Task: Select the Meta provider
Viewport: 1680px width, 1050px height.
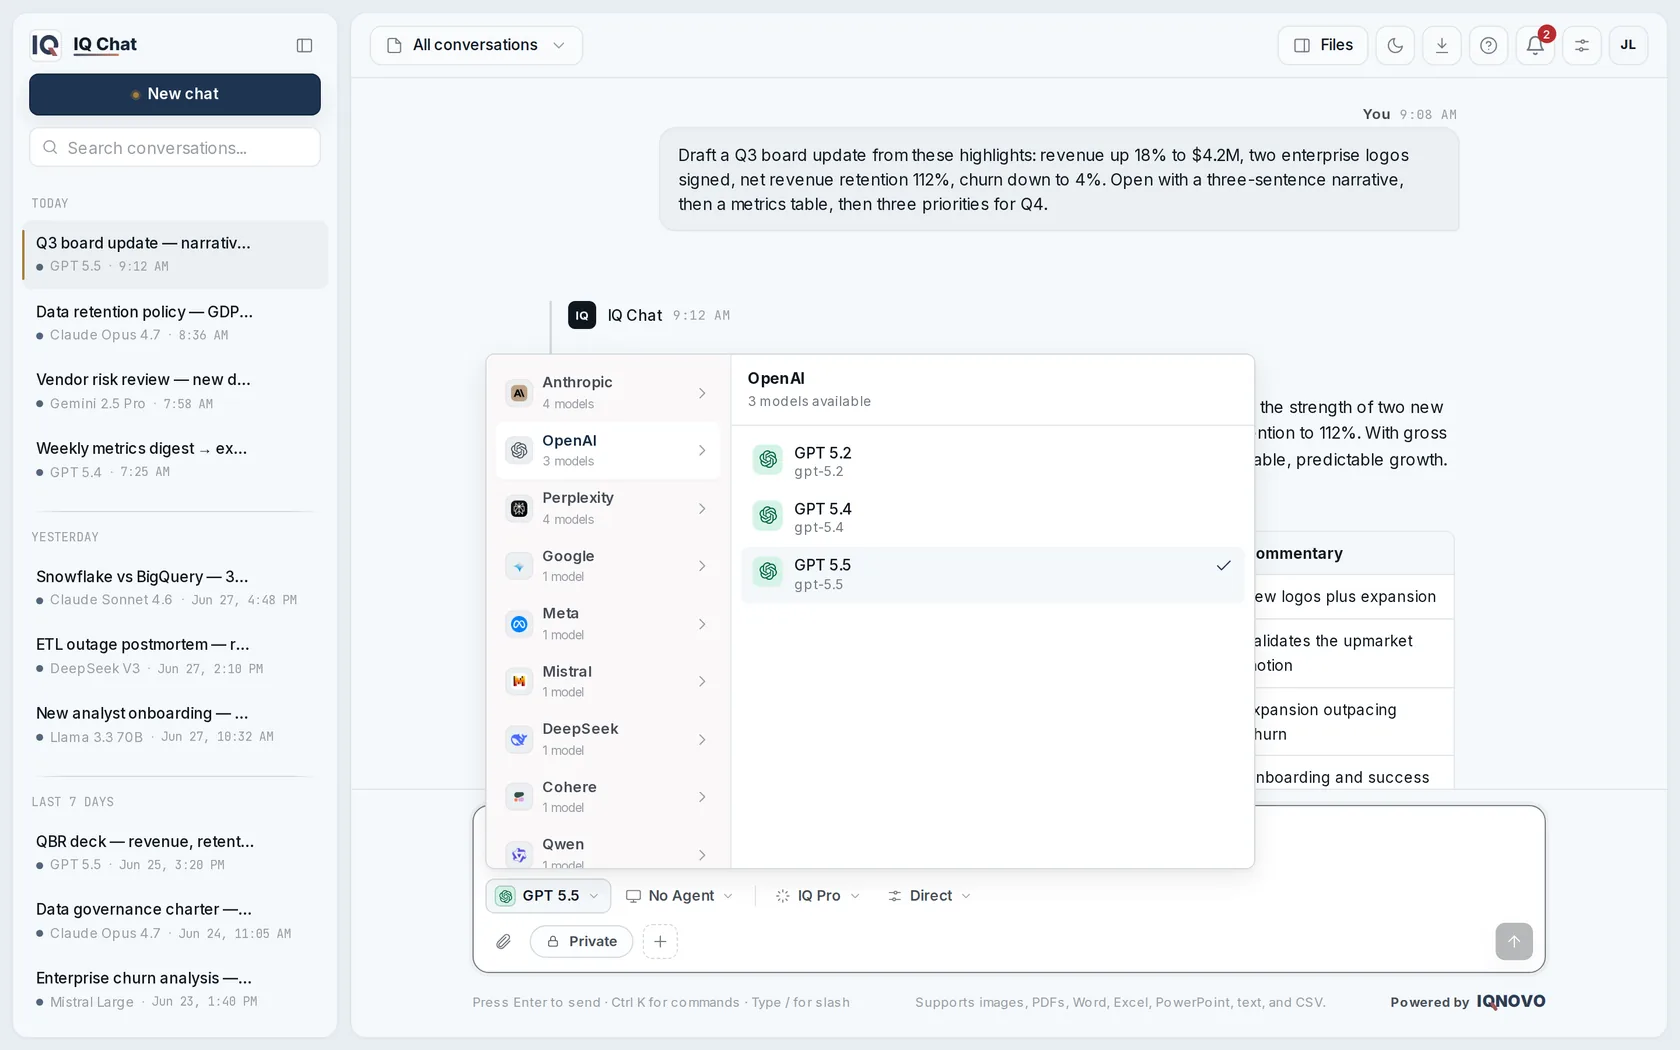Action: click(x=608, y=624)
